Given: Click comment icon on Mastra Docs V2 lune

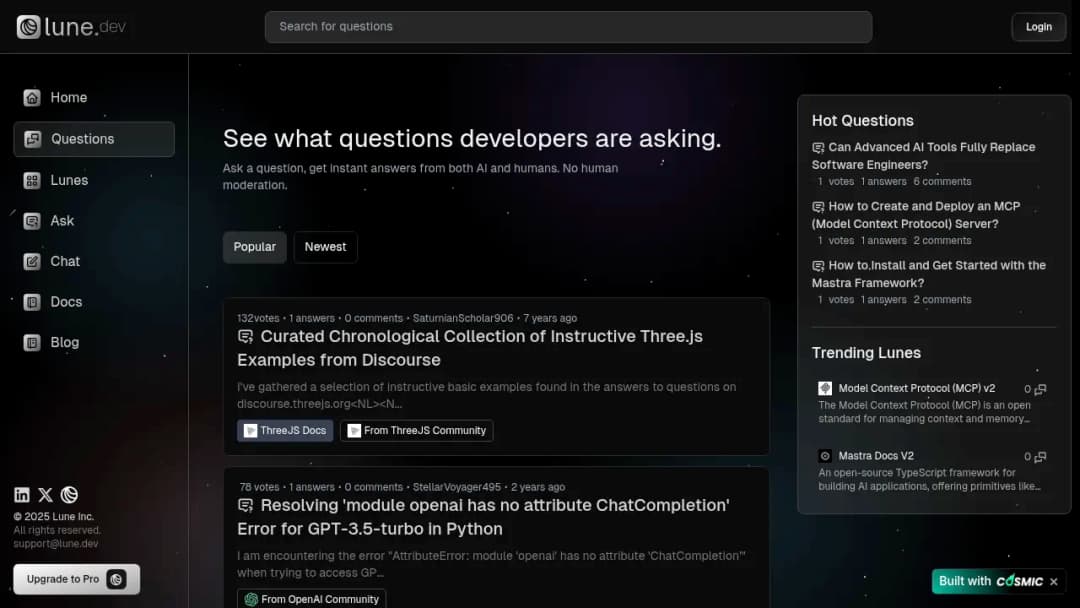Looking at the screenshot, I should click(x=1041, y=457).
